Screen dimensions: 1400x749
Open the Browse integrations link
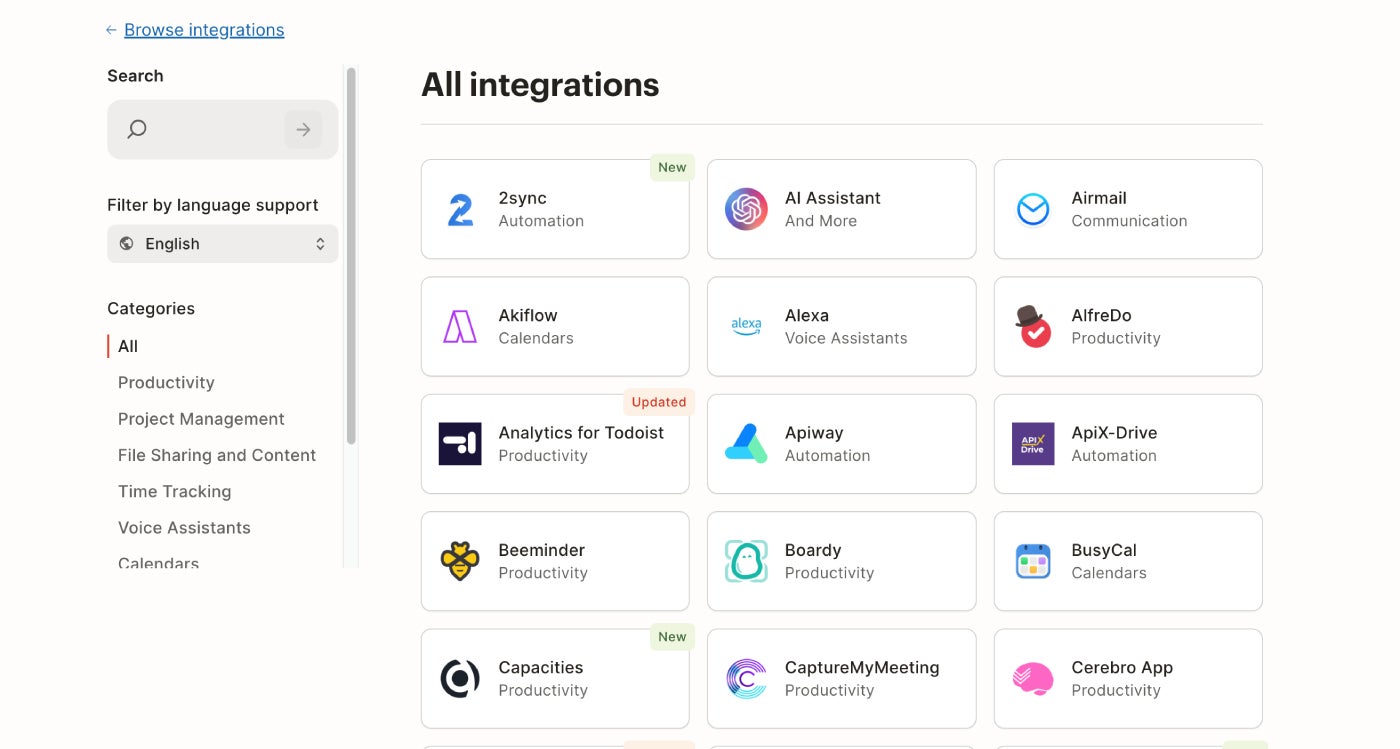point(204,30)
